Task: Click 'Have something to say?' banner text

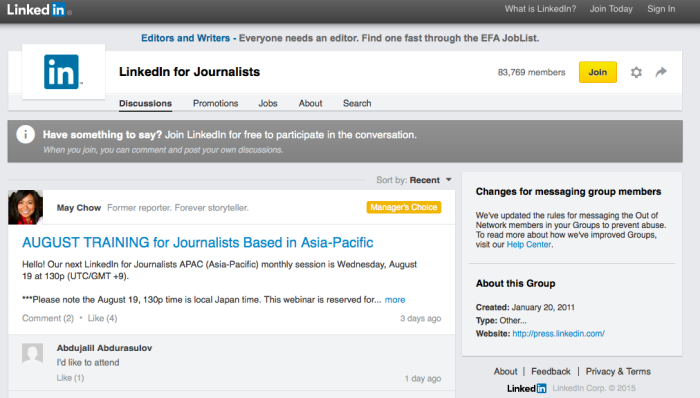Action: 102,135
